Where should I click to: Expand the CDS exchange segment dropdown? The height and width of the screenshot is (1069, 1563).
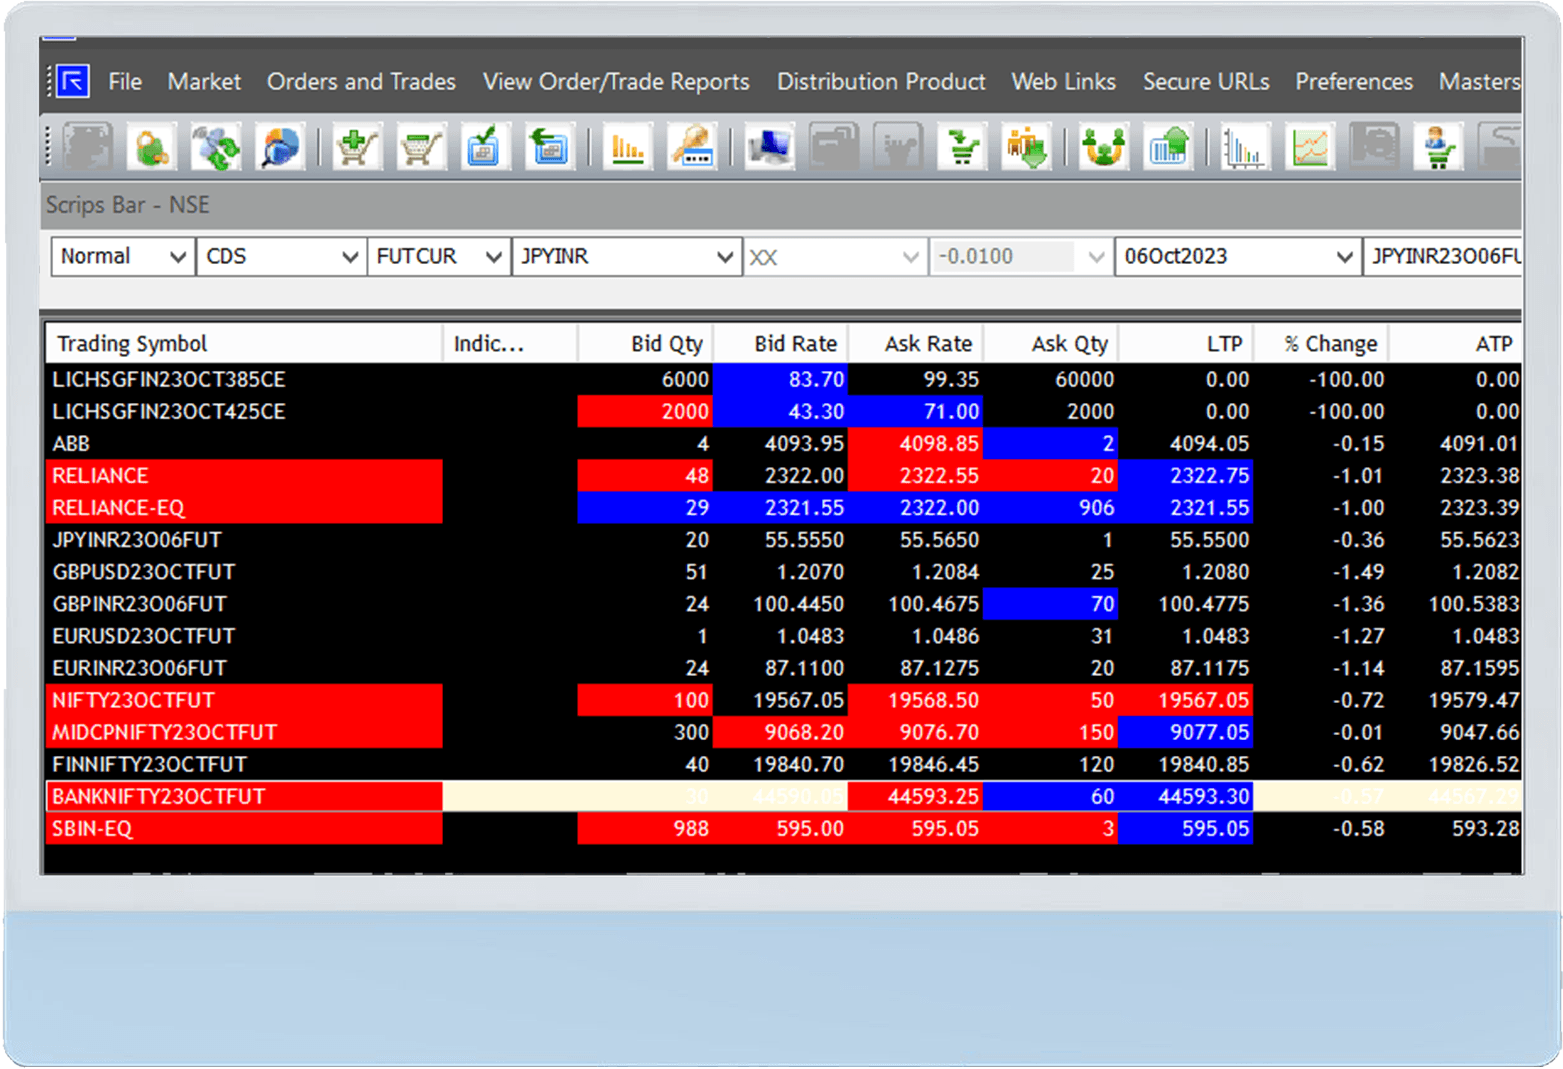click(x=280, y=256)
